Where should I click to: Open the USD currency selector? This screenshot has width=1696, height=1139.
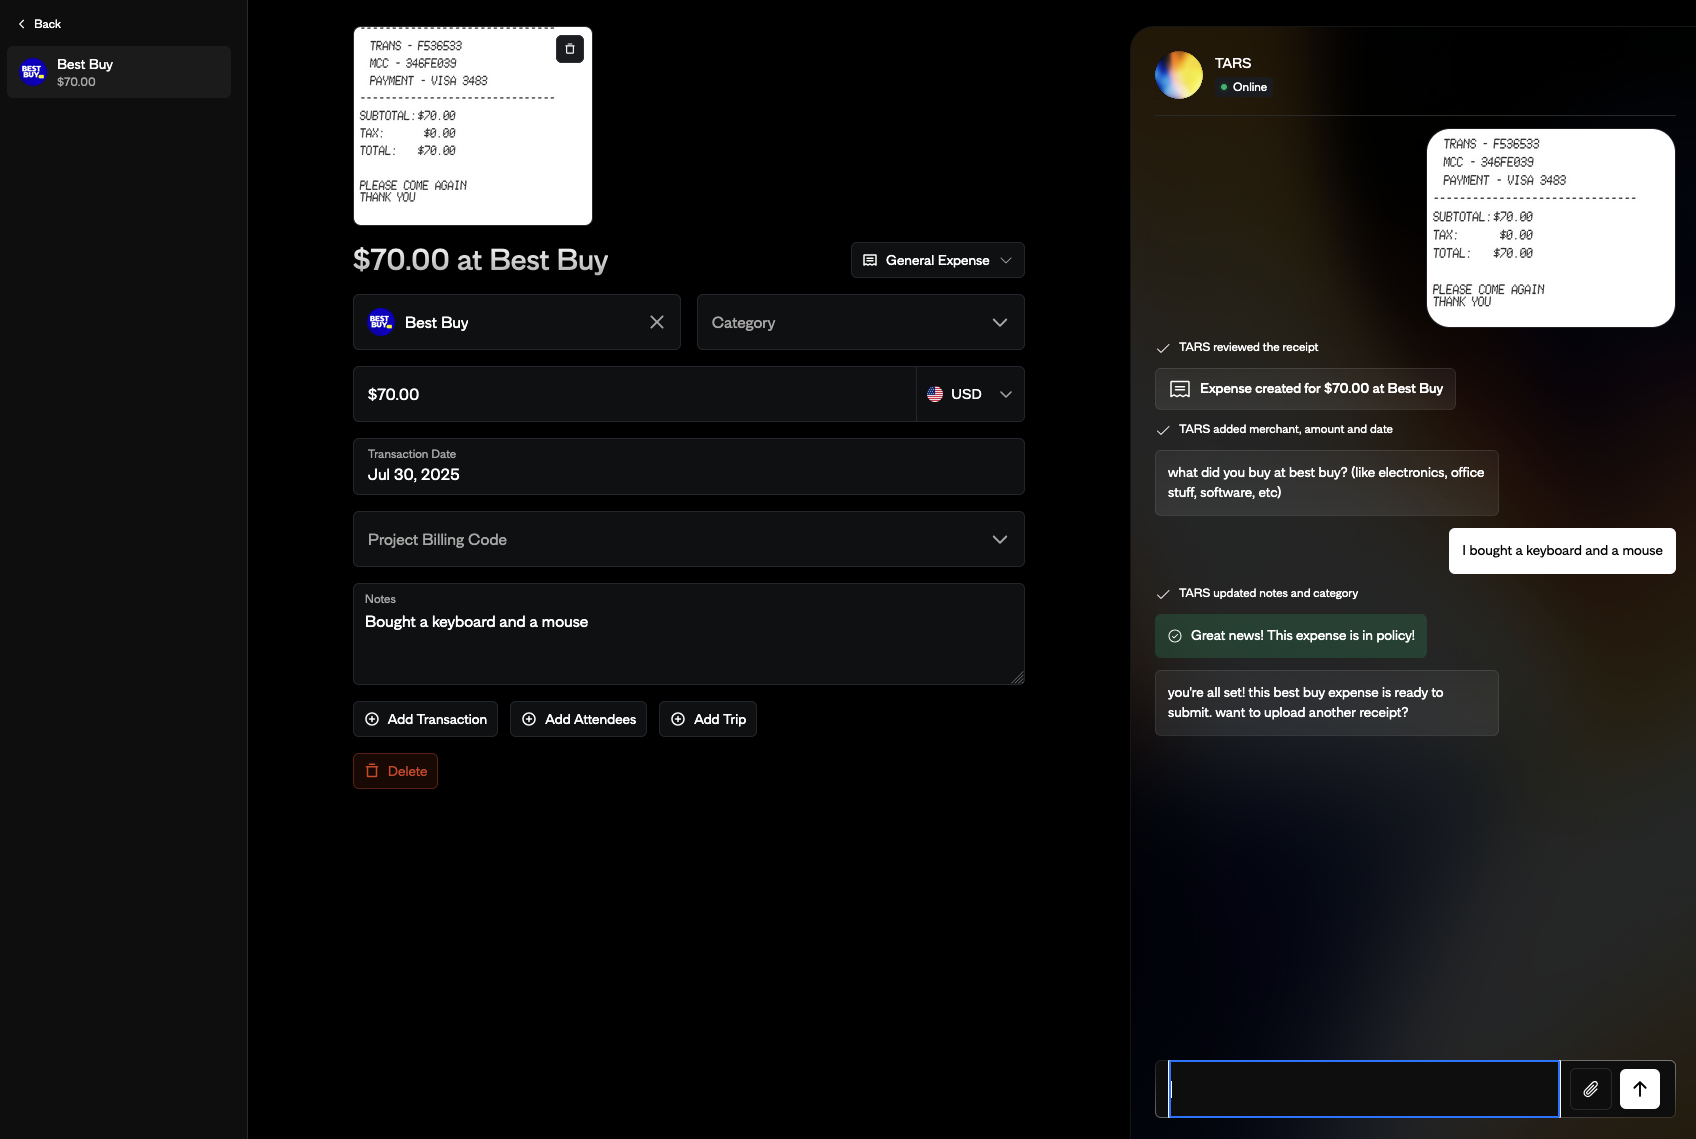point(969,394)
